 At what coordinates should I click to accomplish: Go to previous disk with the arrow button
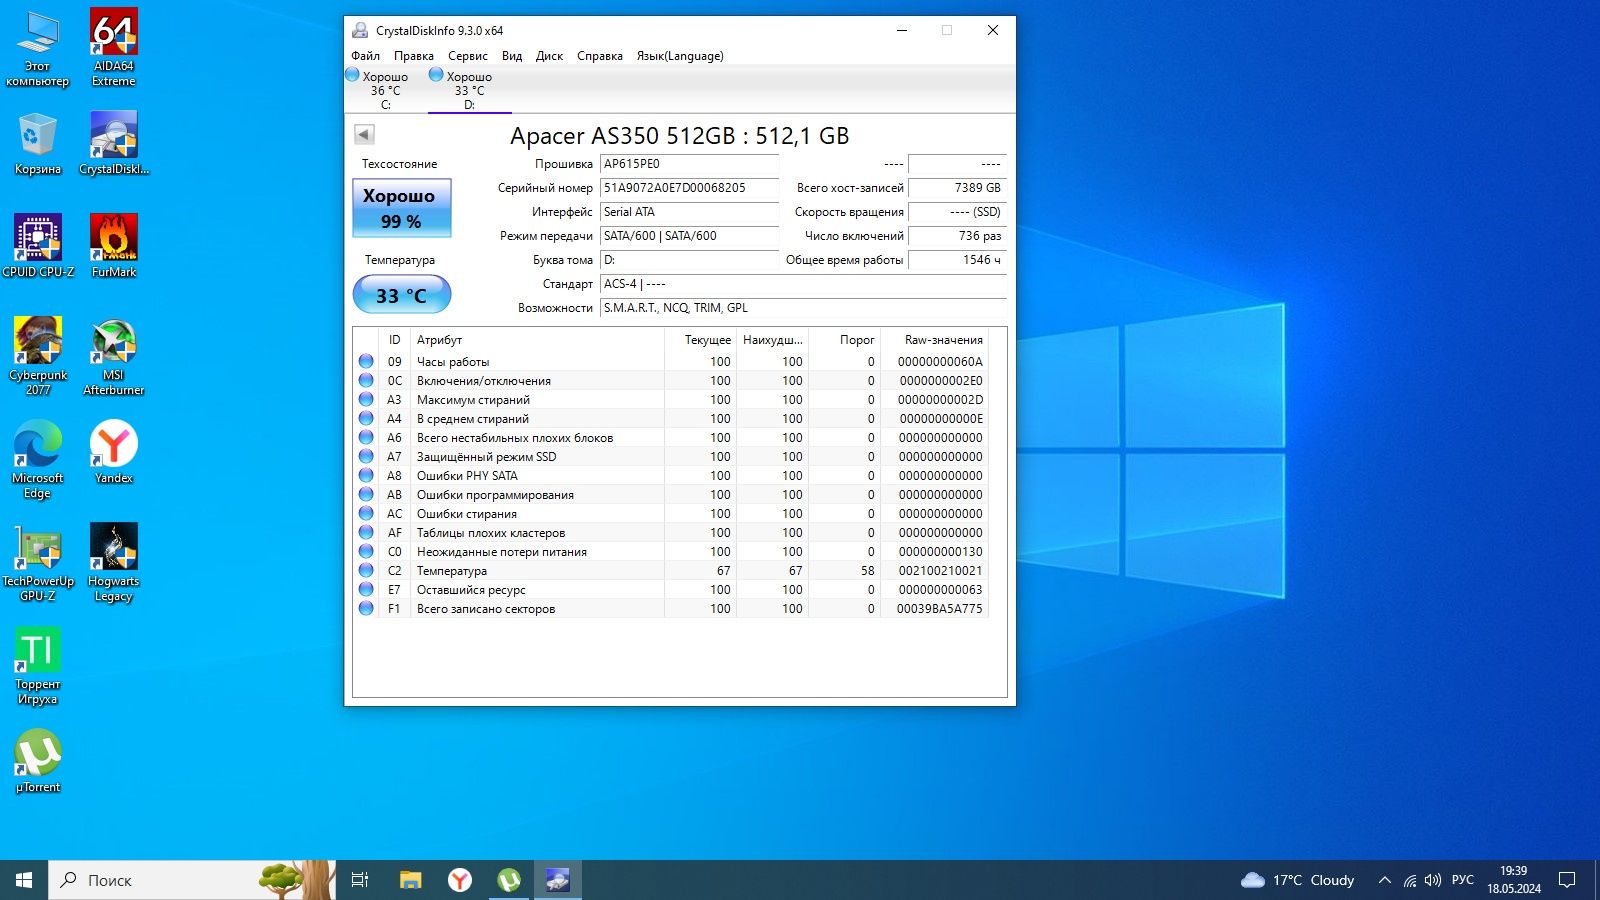(x=364, y=134)
